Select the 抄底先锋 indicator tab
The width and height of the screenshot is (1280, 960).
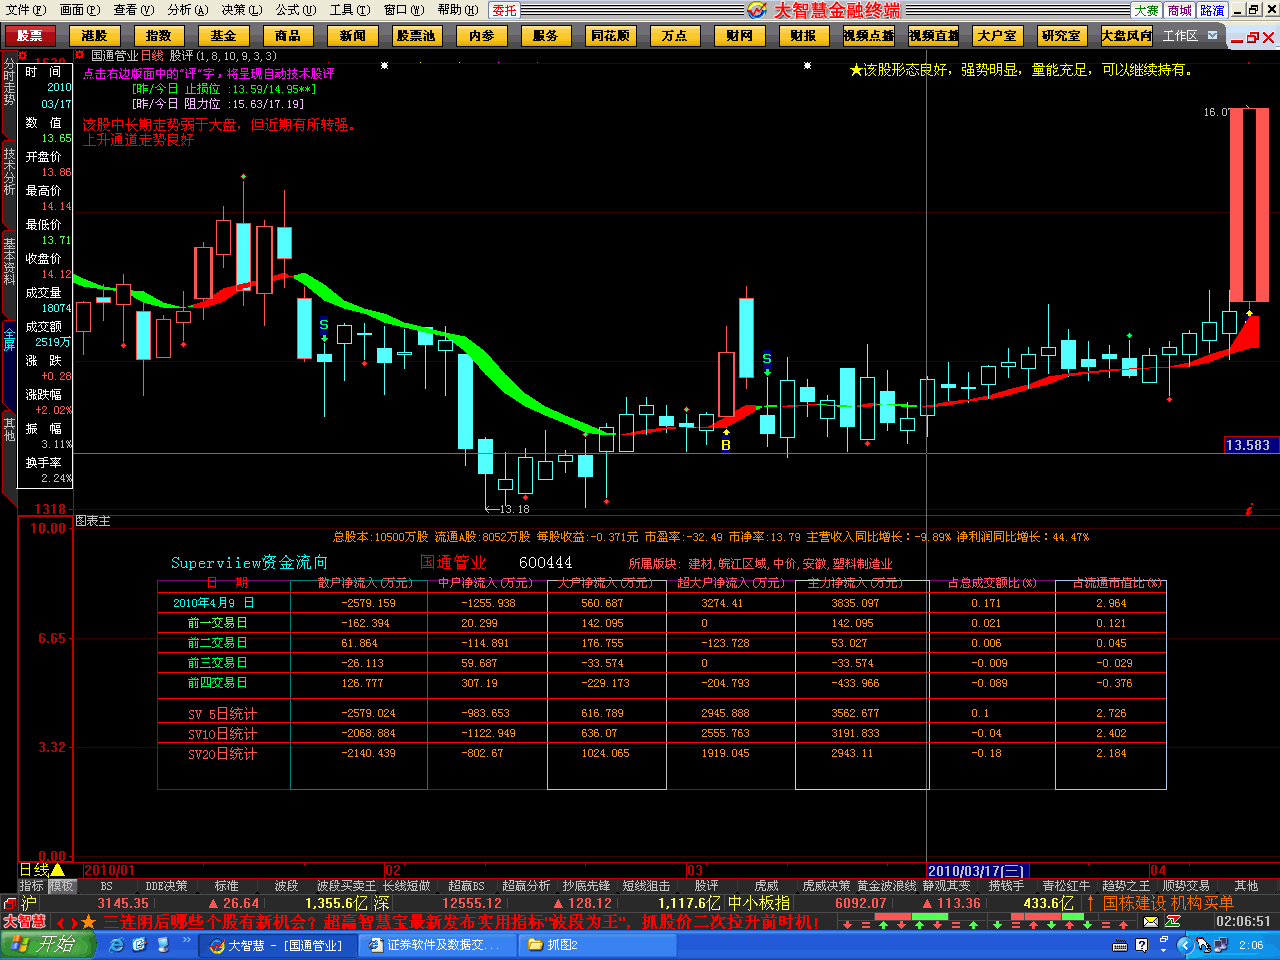586,886
